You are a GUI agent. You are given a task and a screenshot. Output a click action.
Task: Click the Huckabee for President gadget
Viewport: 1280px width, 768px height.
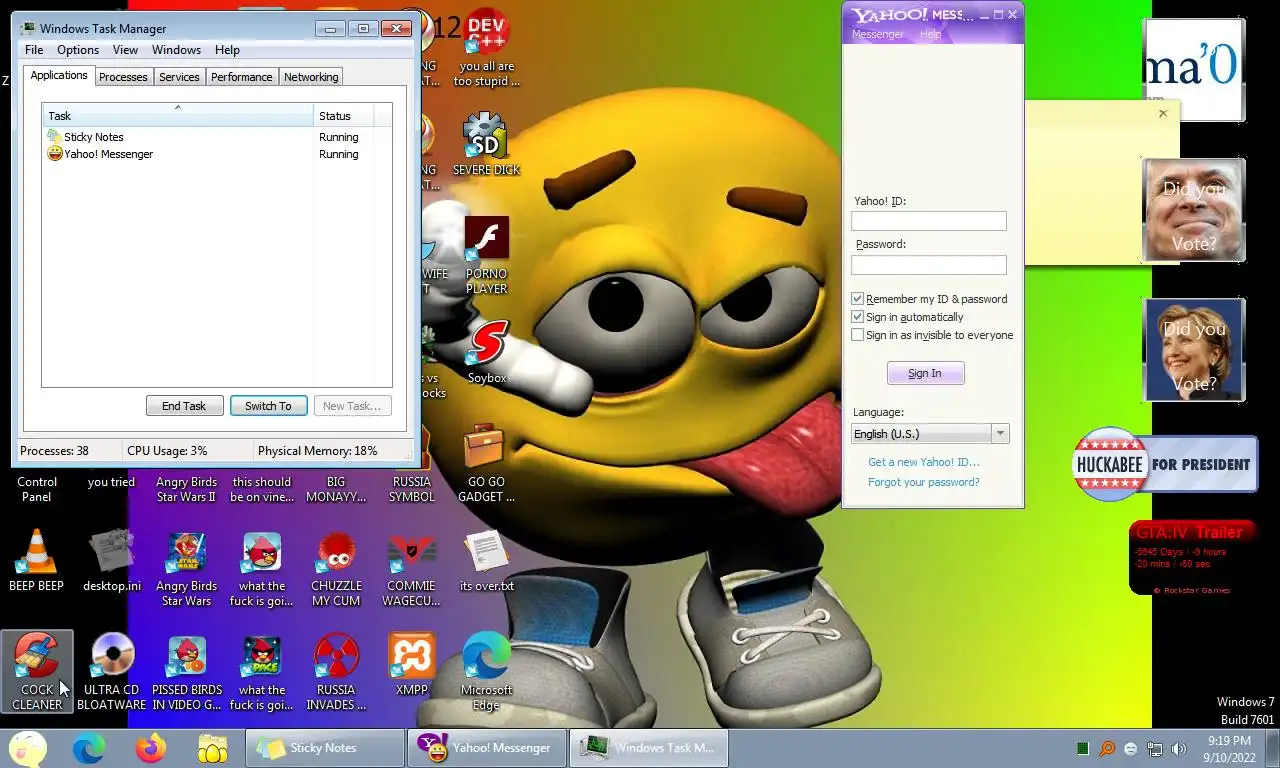[x=1165, y=464]
